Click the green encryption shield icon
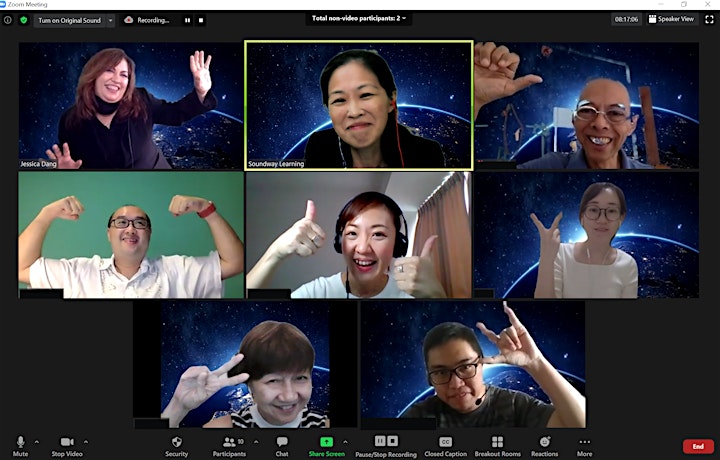Image resolution: width=720 pixels, height=460 pixels. pos(23,20)
